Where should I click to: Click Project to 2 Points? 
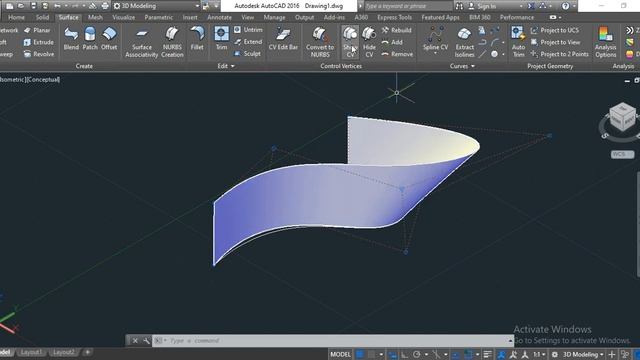tap(560, 54)
